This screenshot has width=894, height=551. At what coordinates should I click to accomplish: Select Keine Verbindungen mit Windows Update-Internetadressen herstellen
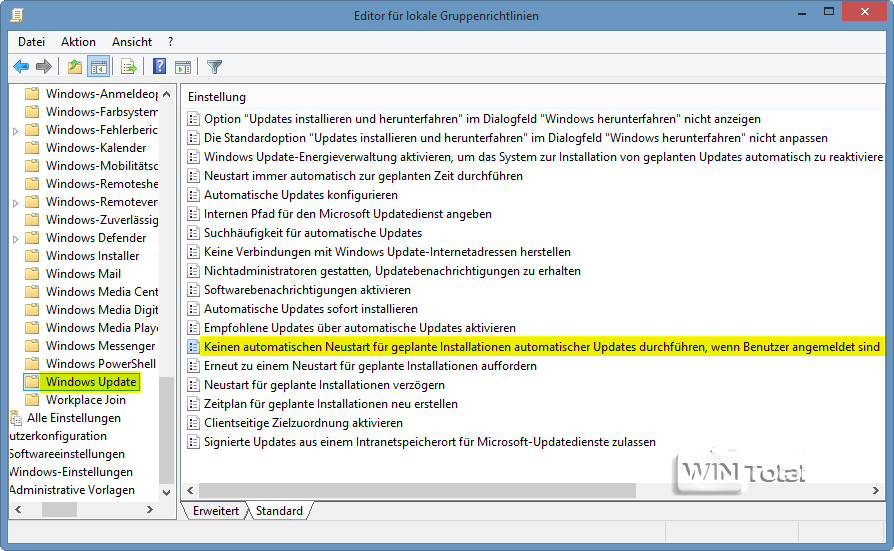pos(387,252)
